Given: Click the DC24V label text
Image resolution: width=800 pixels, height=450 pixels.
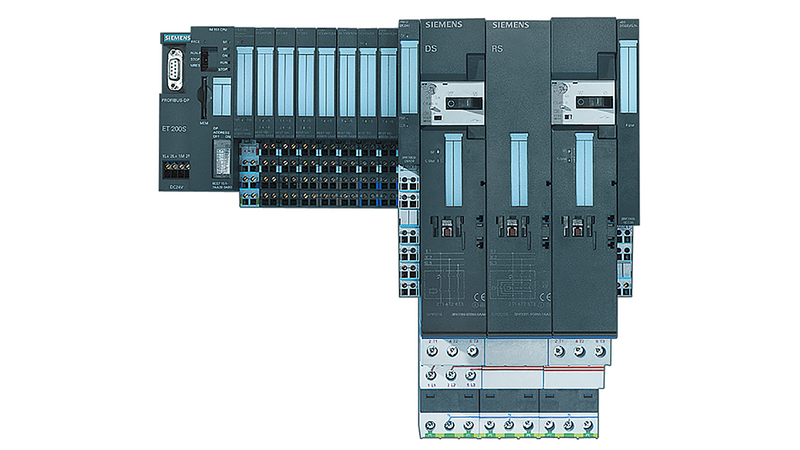Looking at the screenshot, I should tap(176, 187).
